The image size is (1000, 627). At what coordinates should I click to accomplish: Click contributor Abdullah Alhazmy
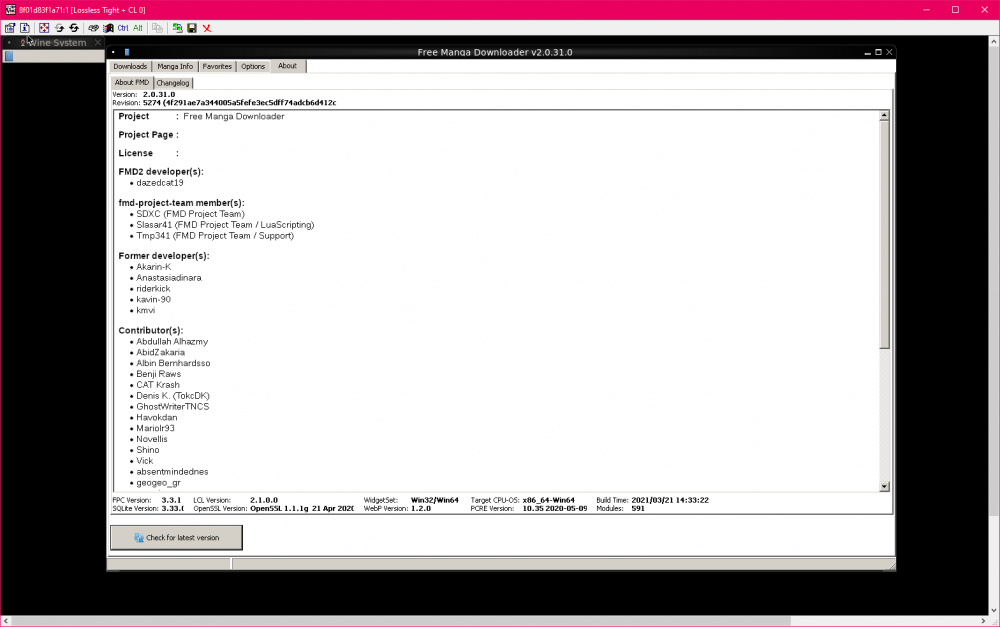tap(172, 342)
